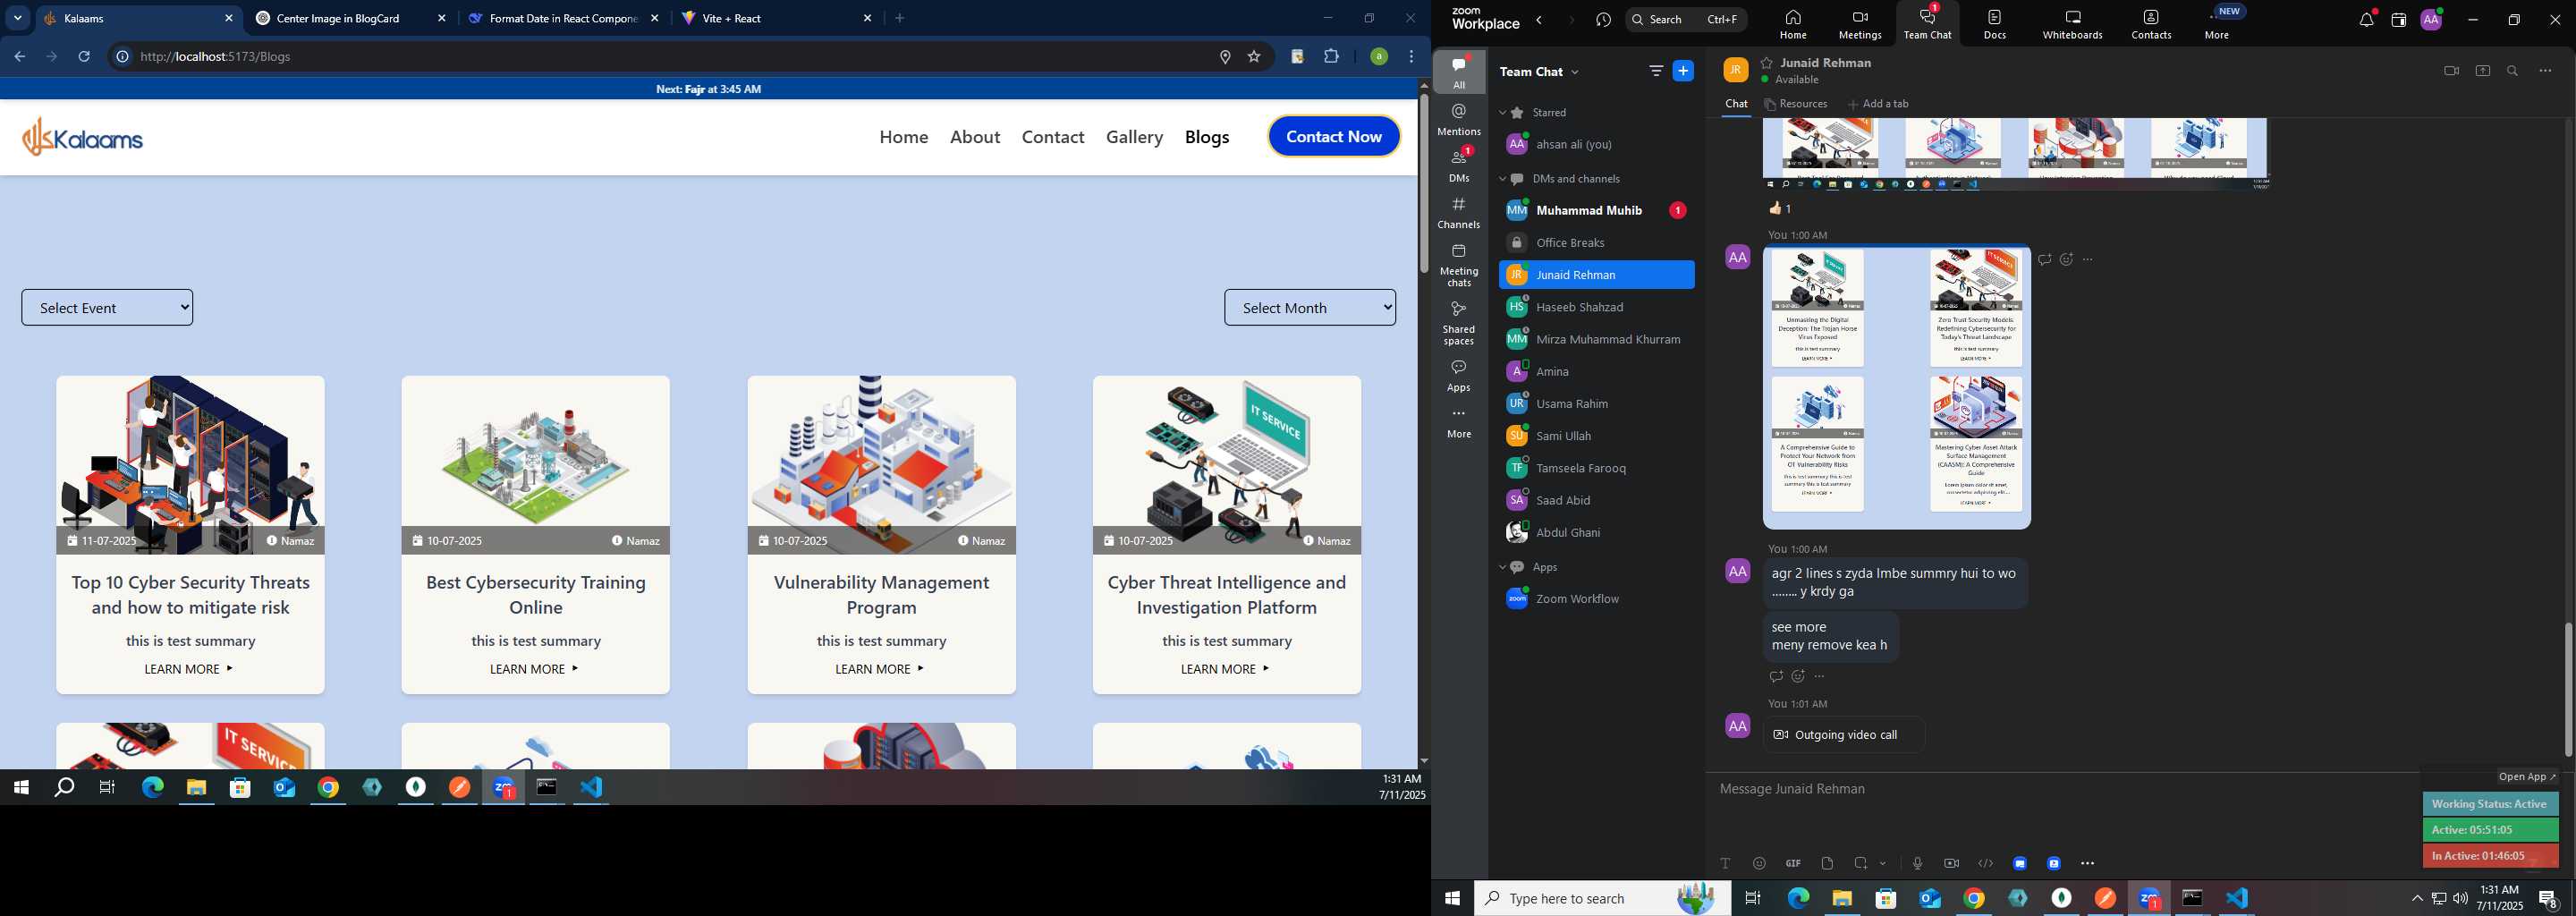
Task: Reload the Kalaams Blogs page
Action: (85, 57)
